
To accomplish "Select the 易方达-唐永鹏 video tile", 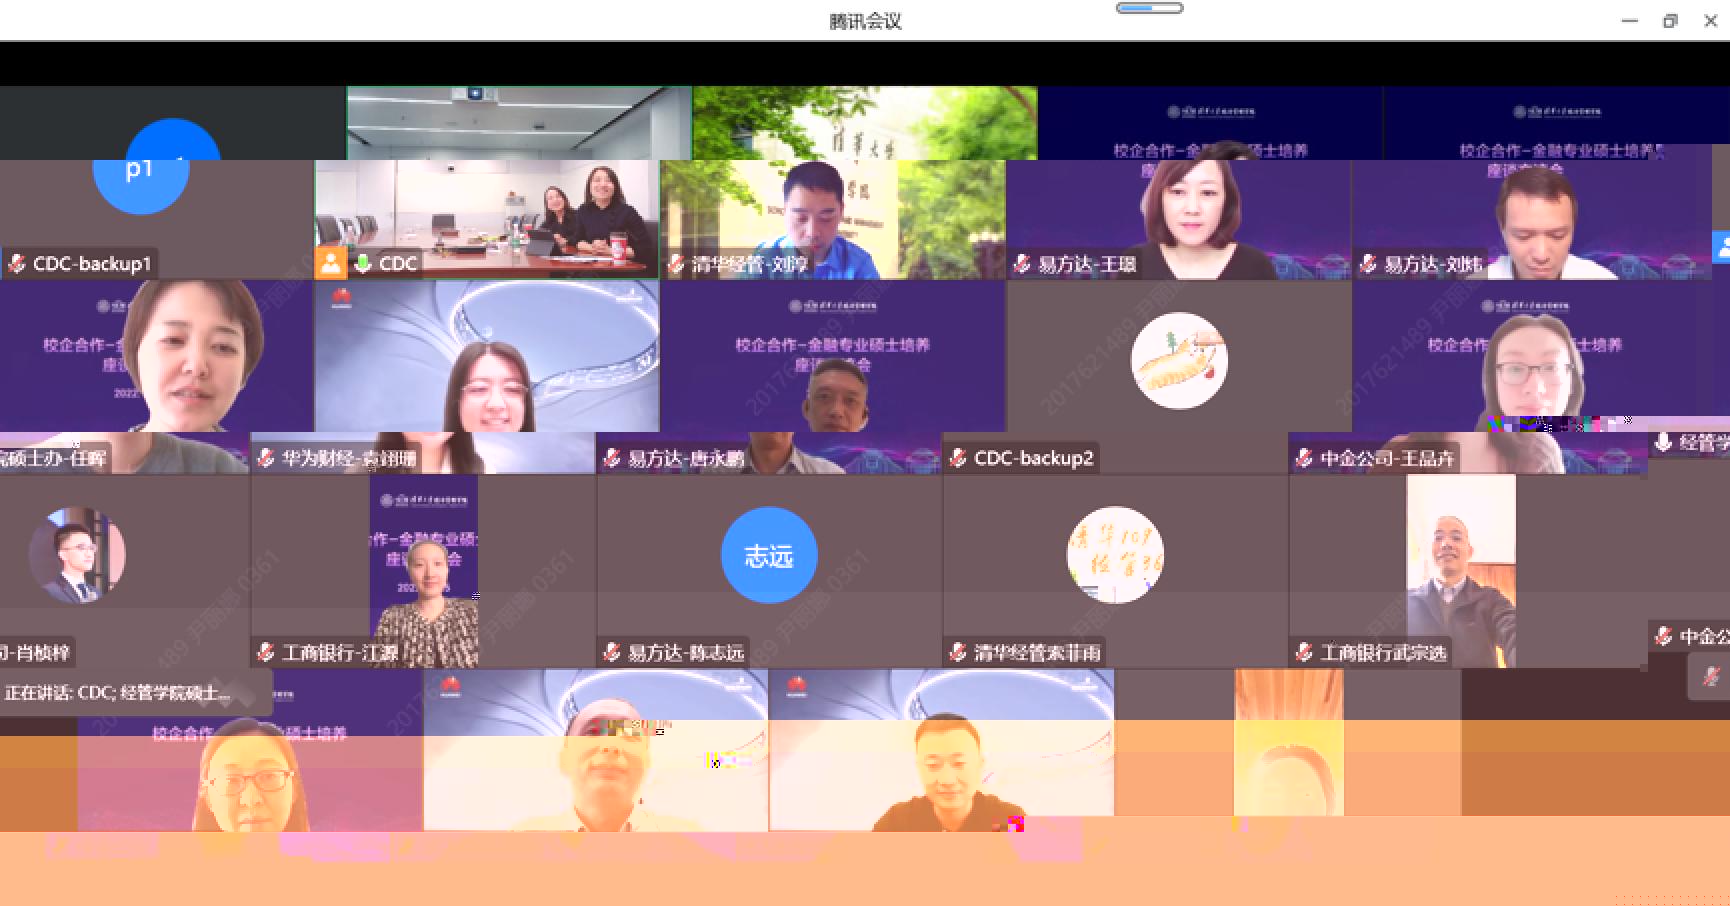I will click(x=833, y=356).
